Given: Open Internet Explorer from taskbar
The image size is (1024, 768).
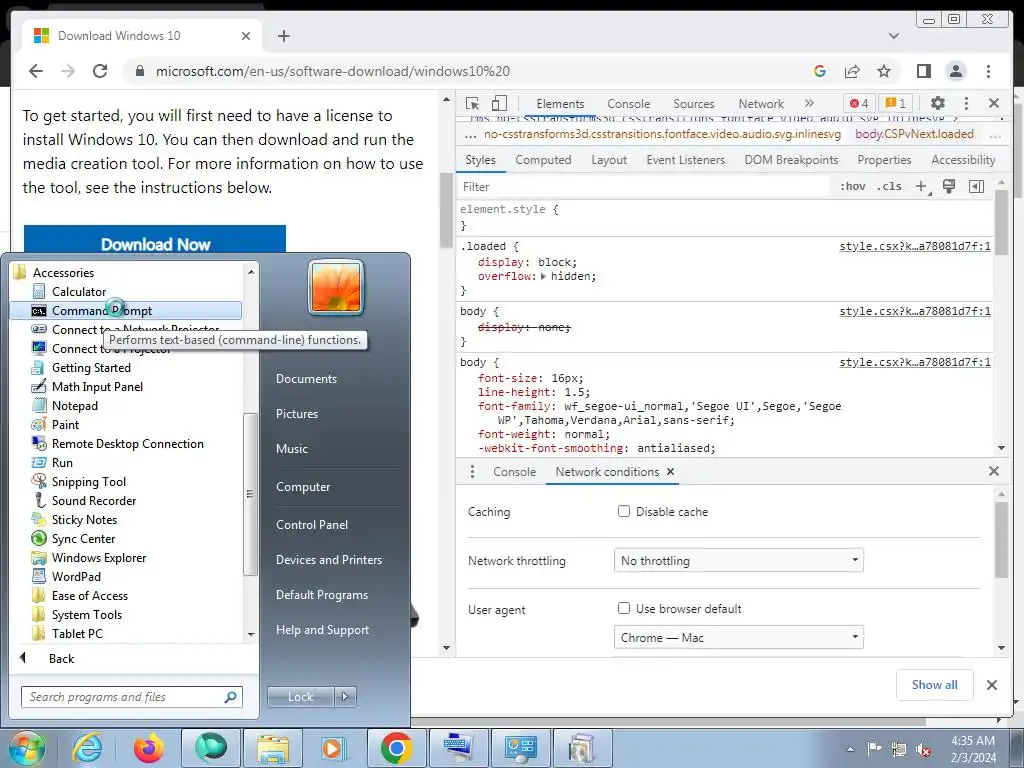Looking at the screenshot, I should (x=87, y=748).
